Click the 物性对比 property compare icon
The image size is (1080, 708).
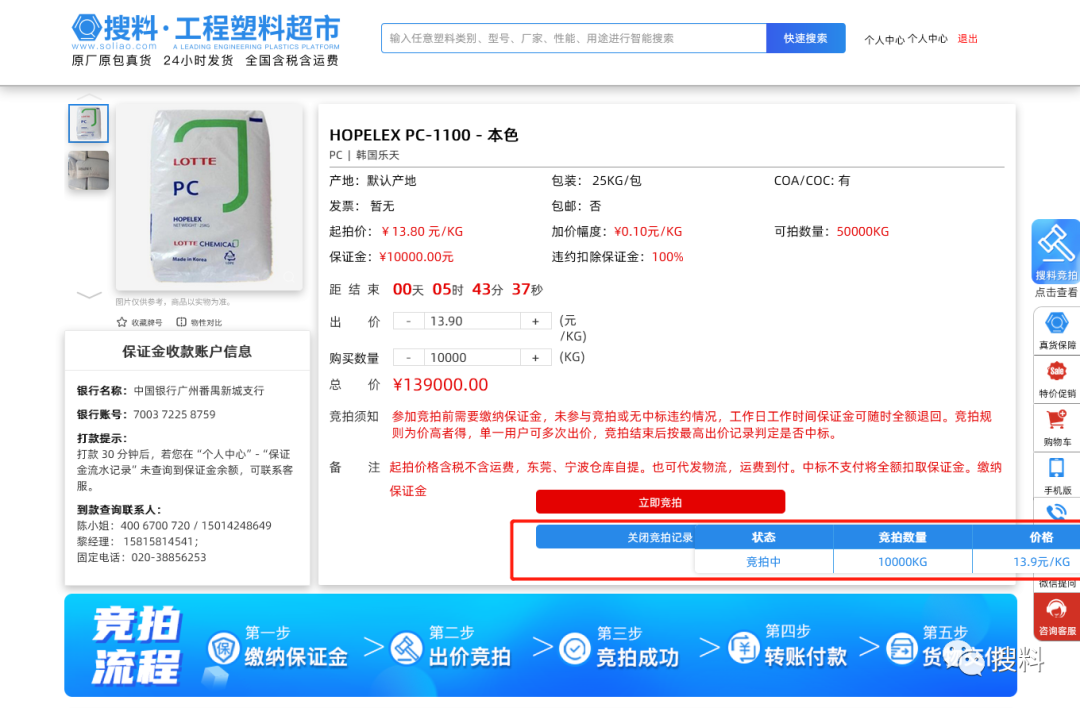(x=182, y=322)
